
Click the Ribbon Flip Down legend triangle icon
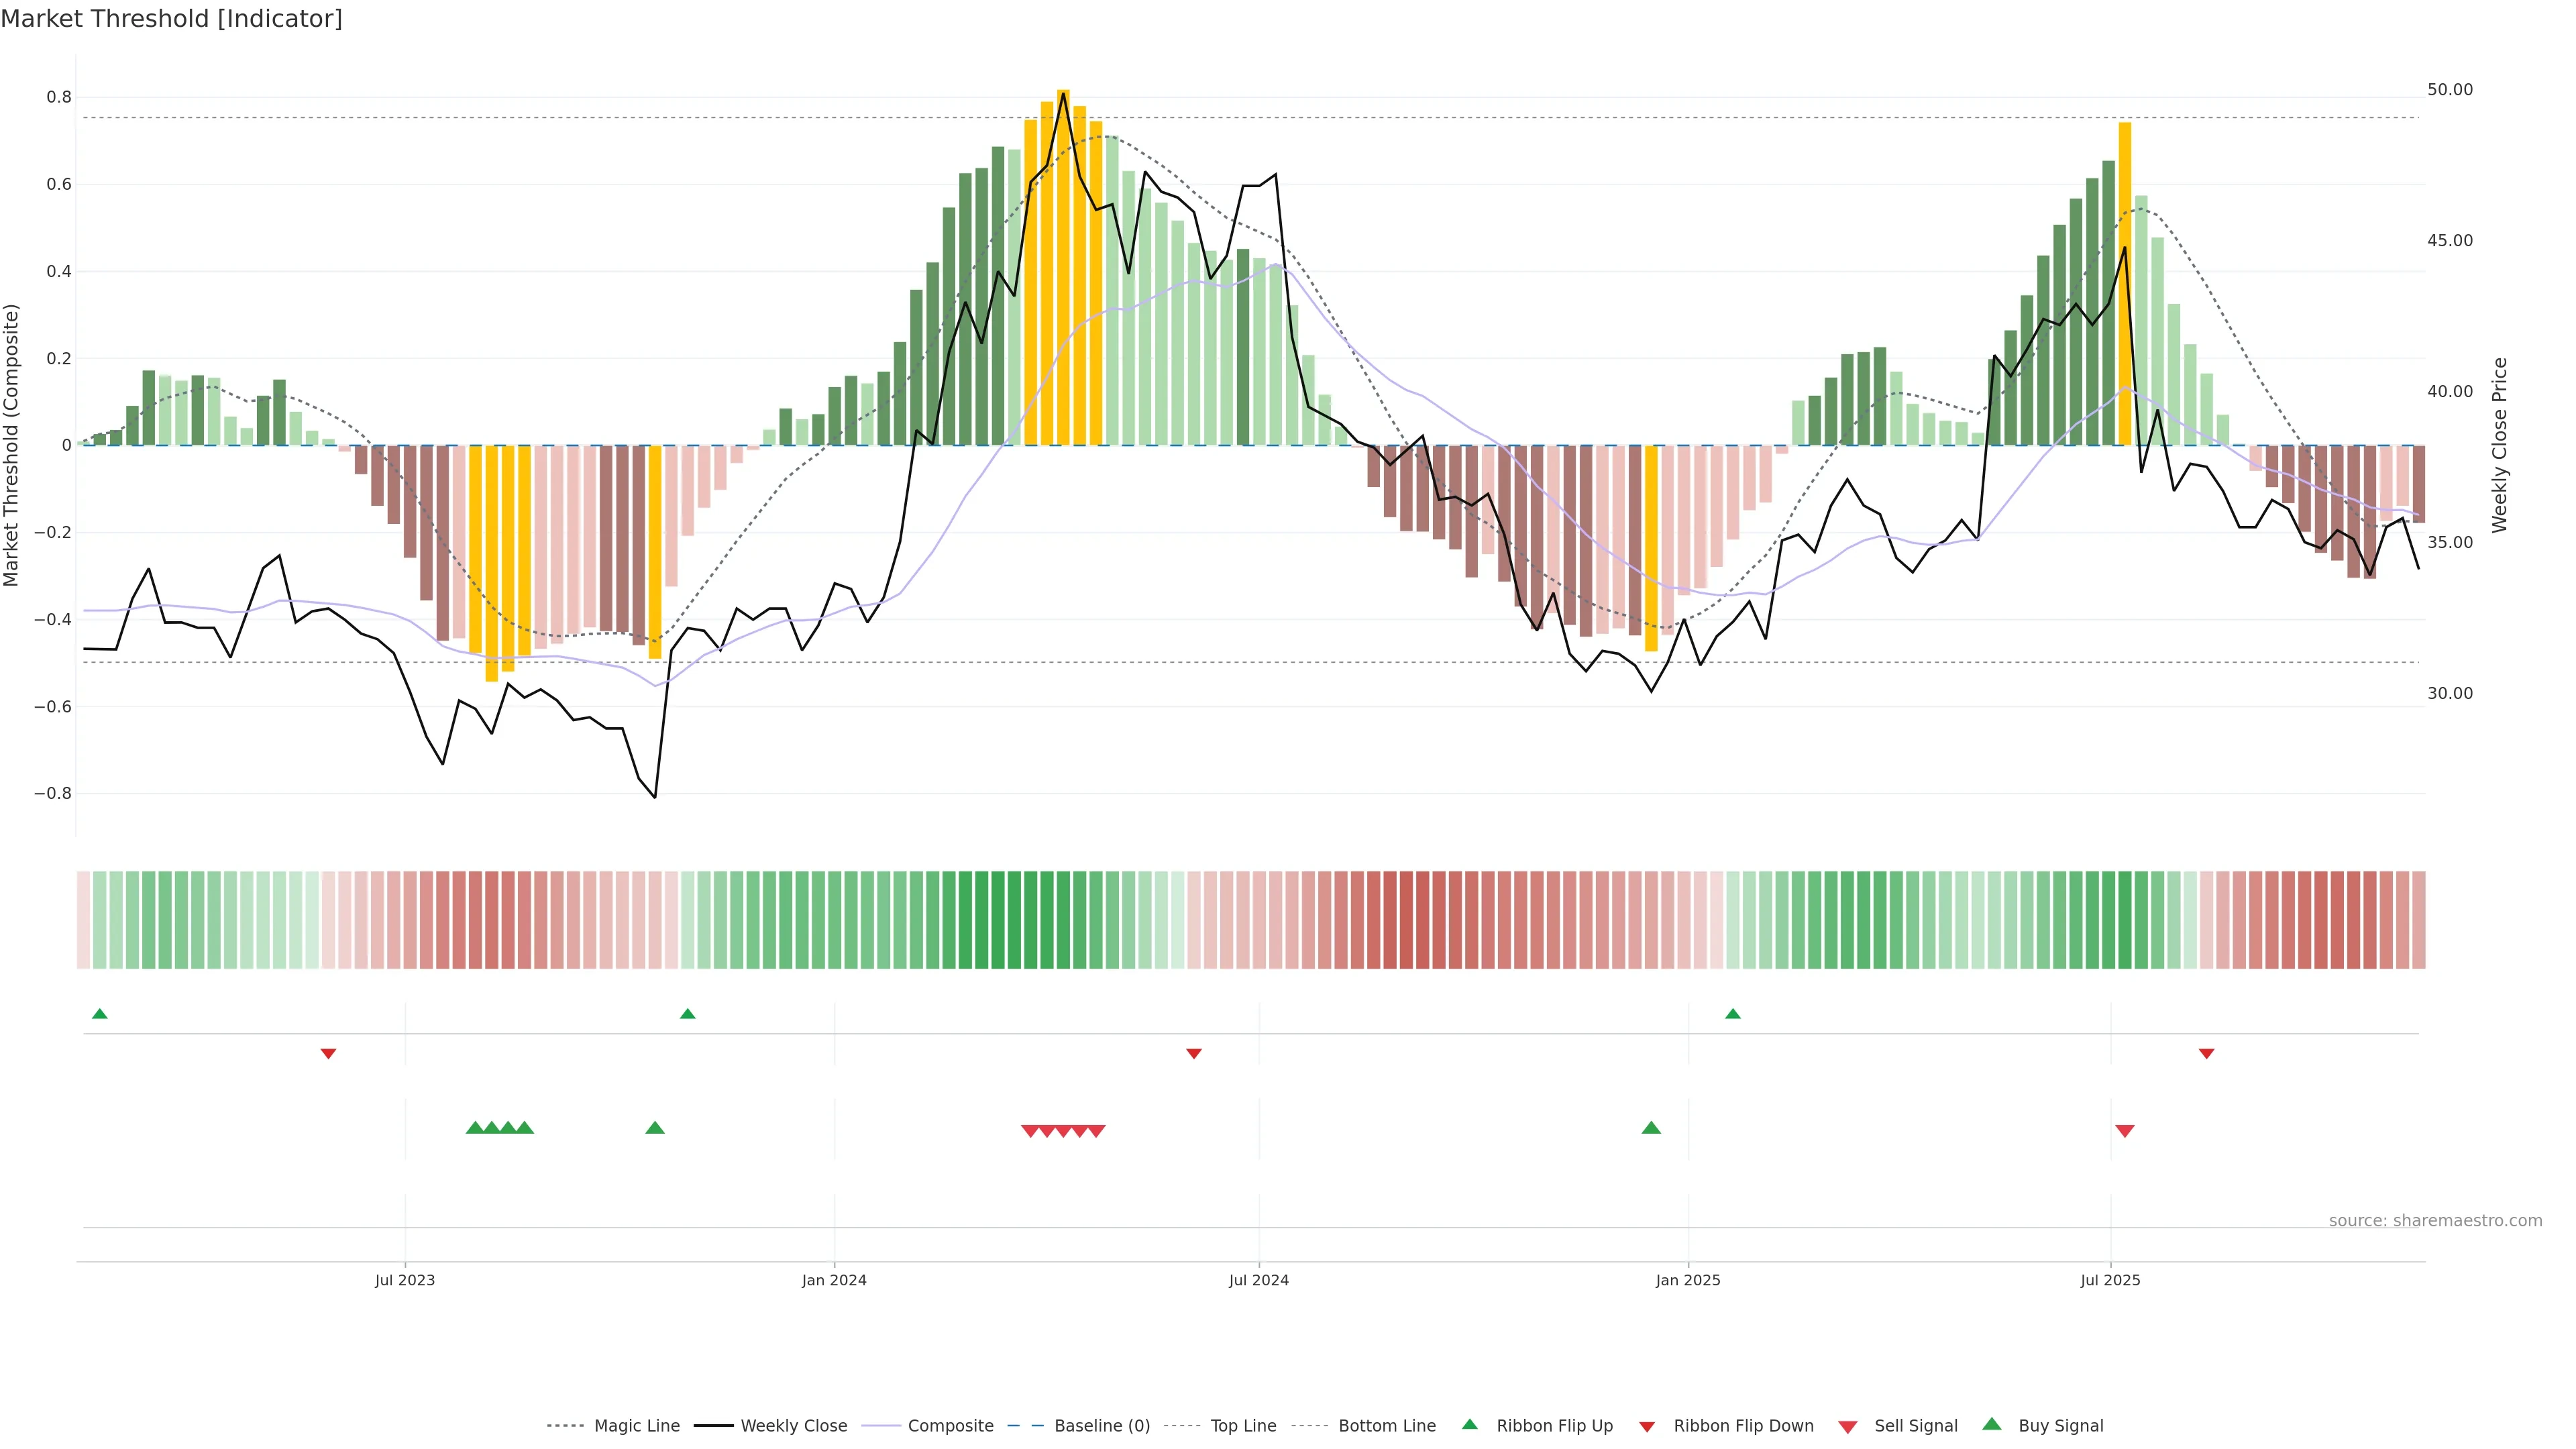coord(1647,1426)
